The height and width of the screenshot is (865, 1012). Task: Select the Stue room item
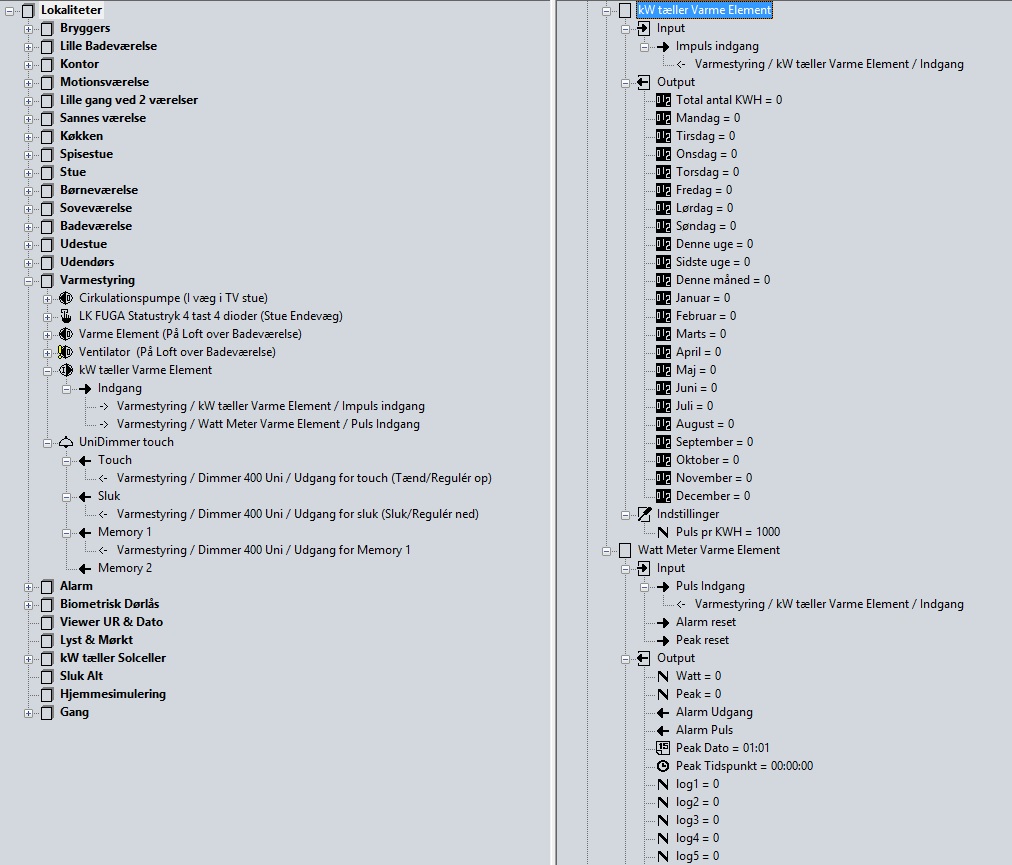73,172
